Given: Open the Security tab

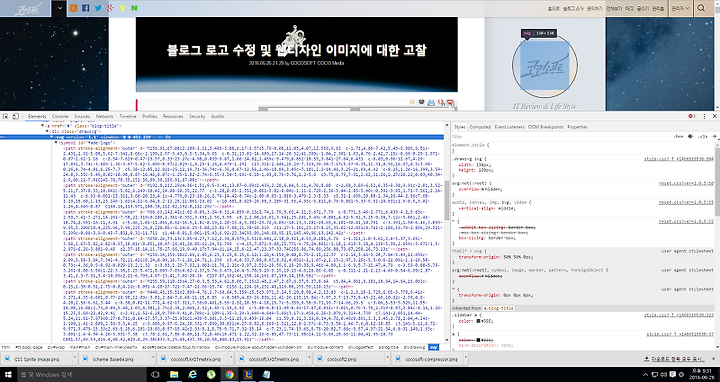Looking at the screenshot, I should pyautogui.click(x=197, y=116).
